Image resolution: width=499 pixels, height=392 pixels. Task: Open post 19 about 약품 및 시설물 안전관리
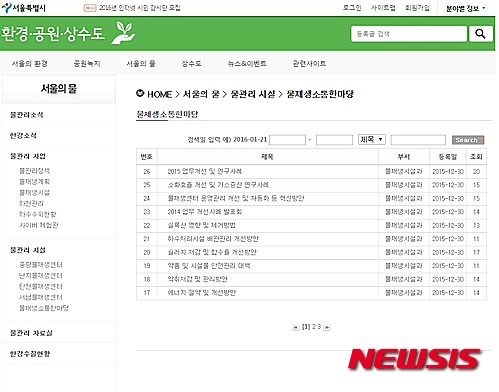tap(209, 266)
